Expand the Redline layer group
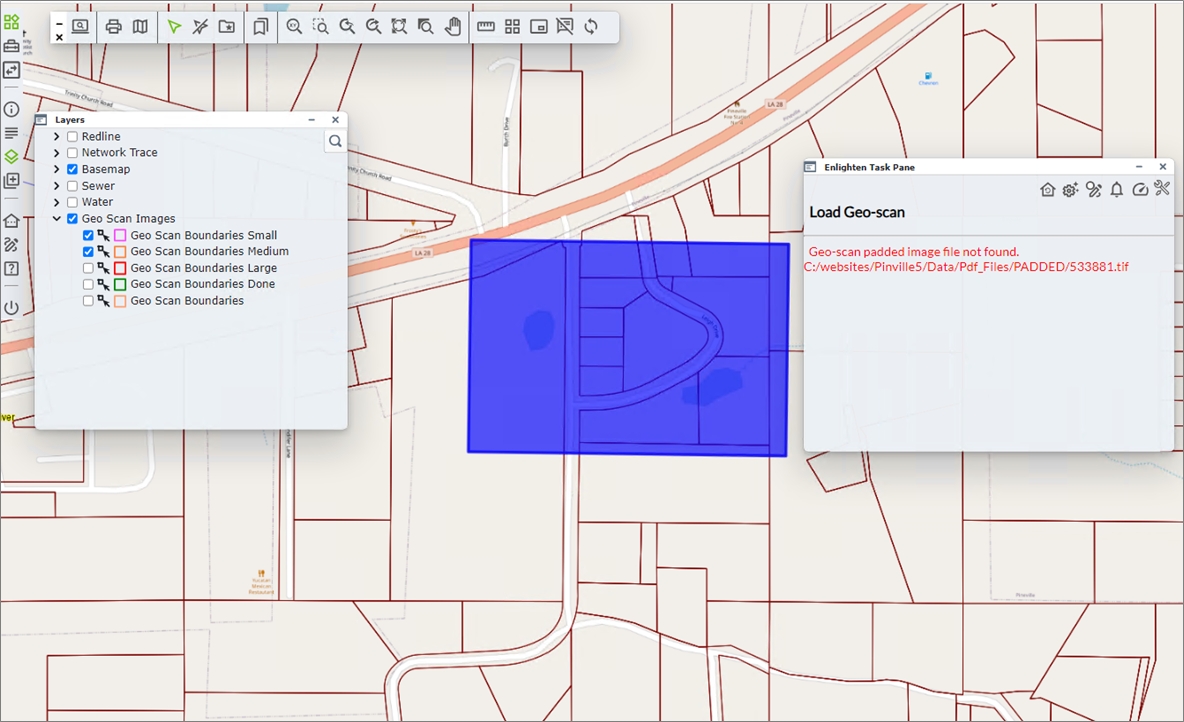The image size is (1184, 722). [x=57, y=137]
